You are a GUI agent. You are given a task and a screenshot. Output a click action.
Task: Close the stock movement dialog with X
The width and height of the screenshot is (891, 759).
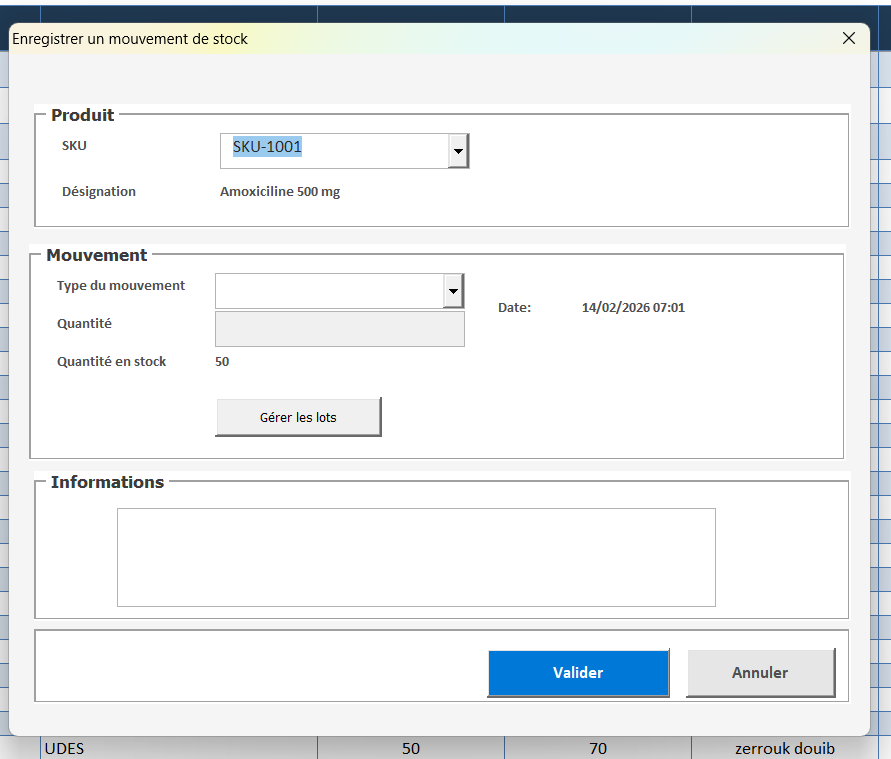pos(849,38)
